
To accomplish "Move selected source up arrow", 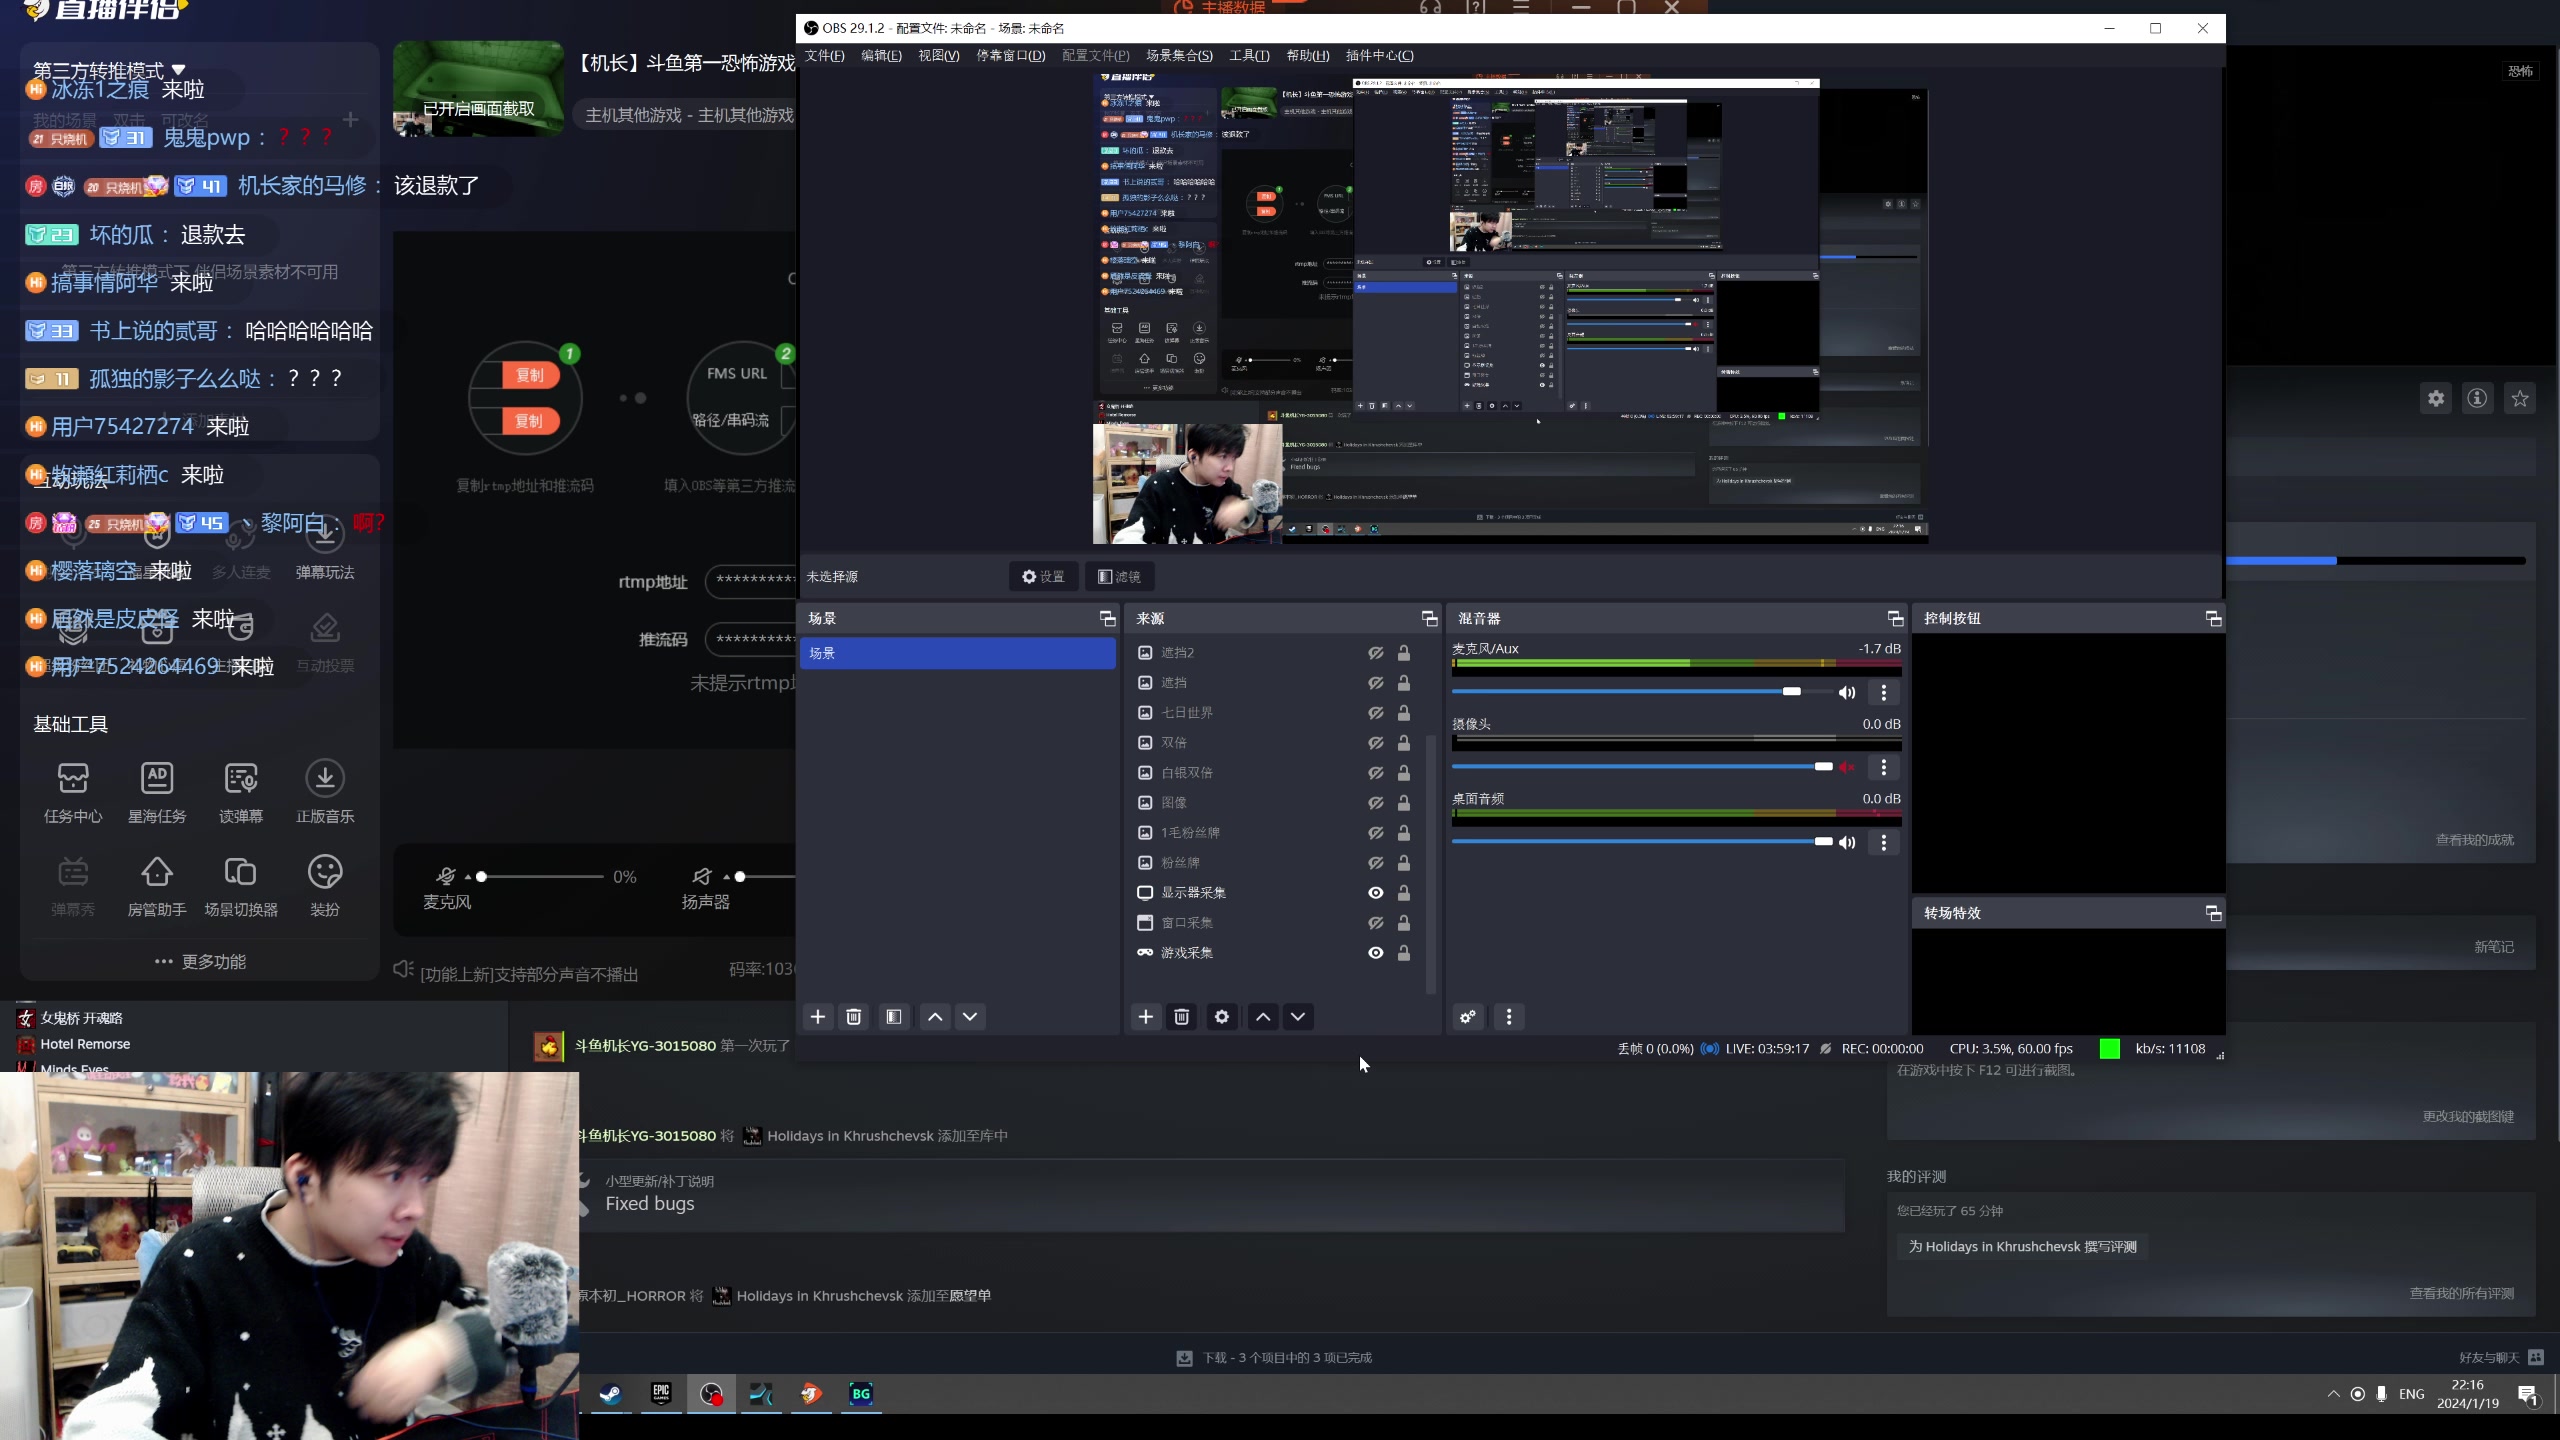I will (1263, 1017).
